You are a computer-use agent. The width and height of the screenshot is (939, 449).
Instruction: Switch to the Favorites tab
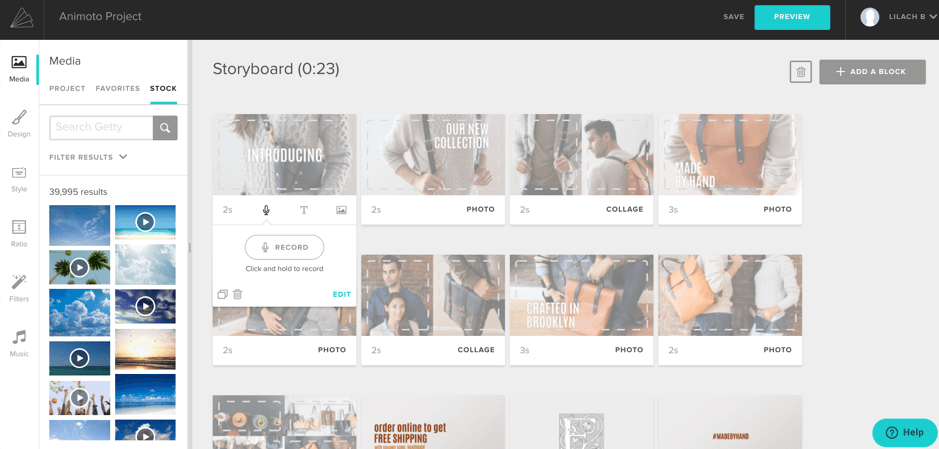[118, 89]
